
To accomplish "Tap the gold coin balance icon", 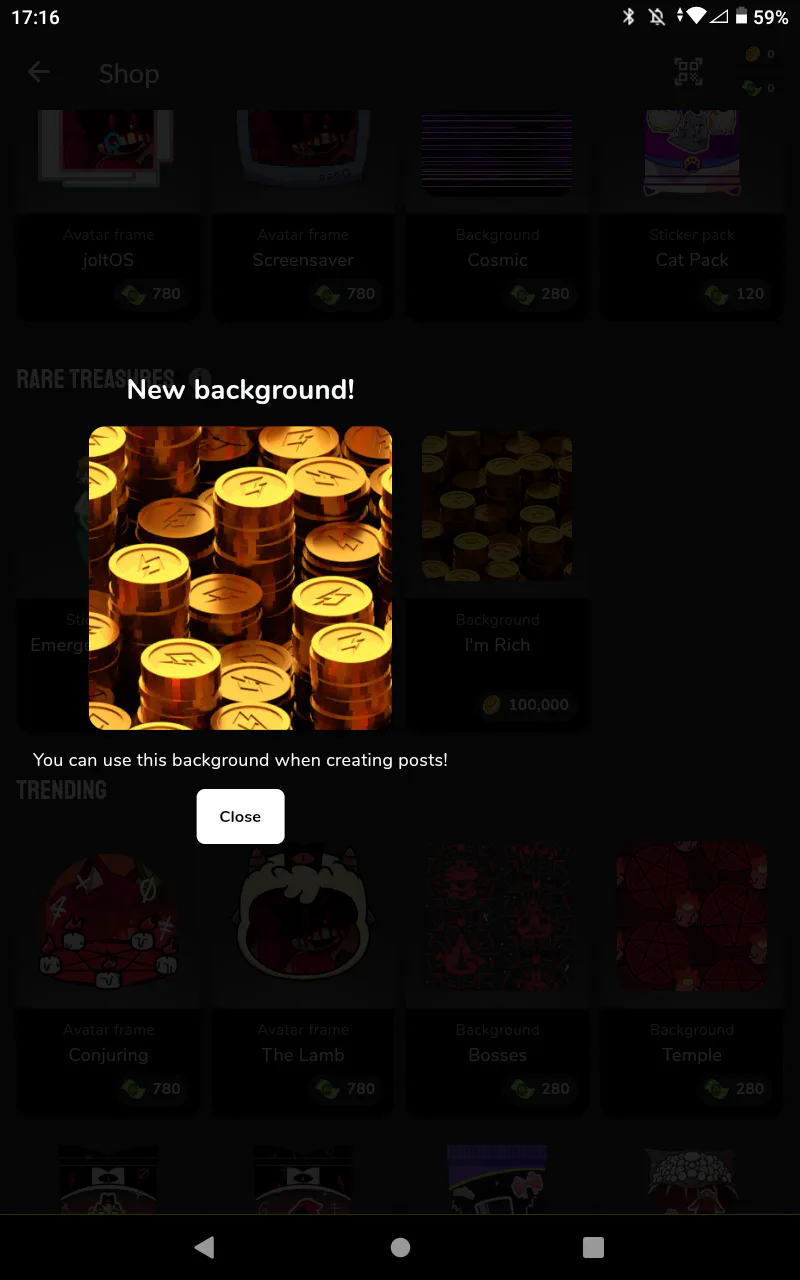I will [752, 54].
